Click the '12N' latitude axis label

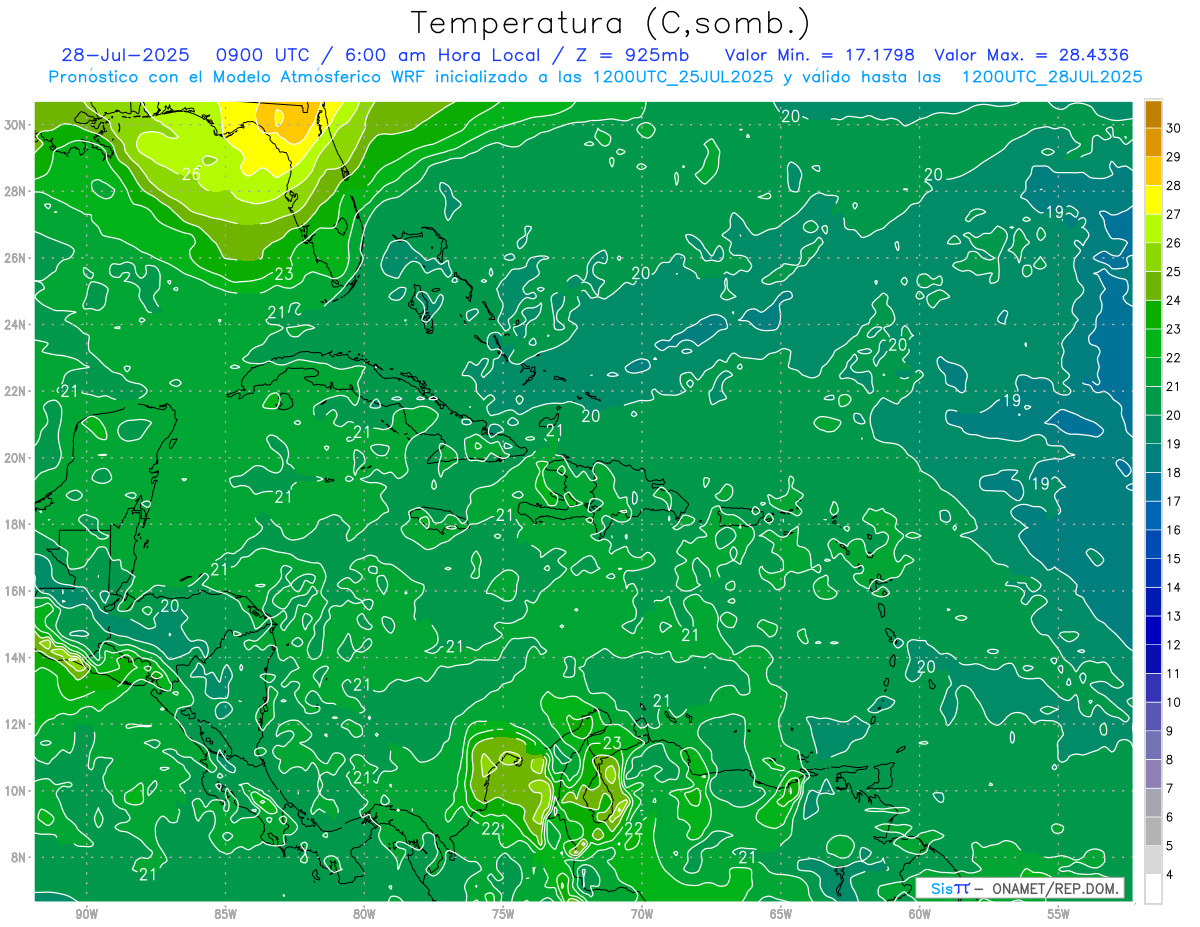[x=14, y=724]
